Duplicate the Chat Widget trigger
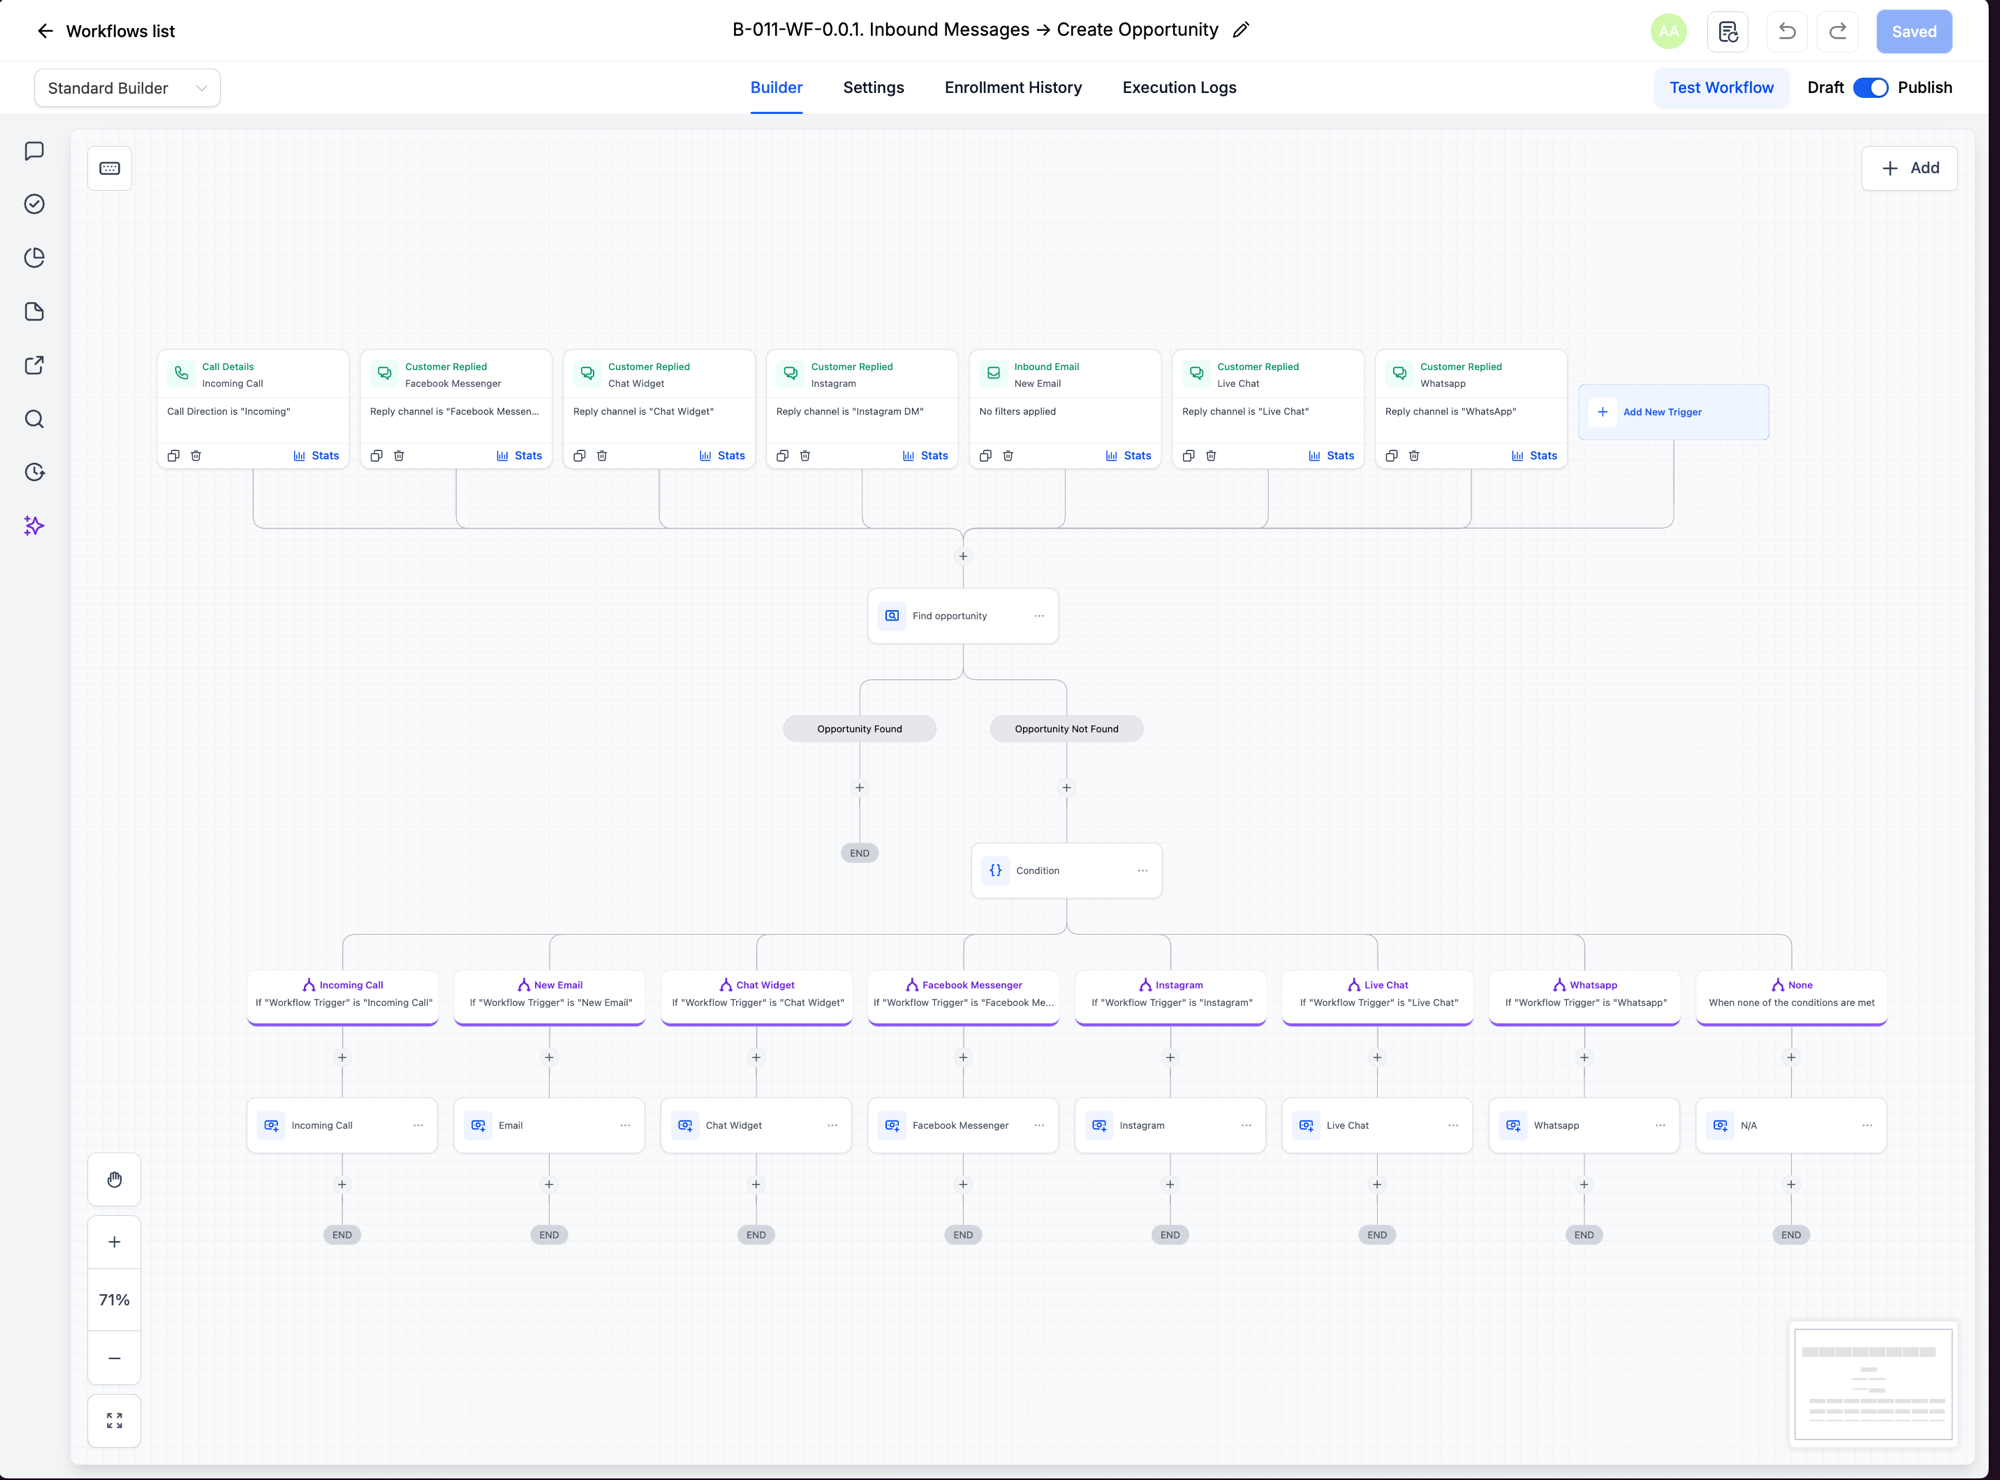The width and height of the screenshot is (2000, 1480). [x=579, y=456]
